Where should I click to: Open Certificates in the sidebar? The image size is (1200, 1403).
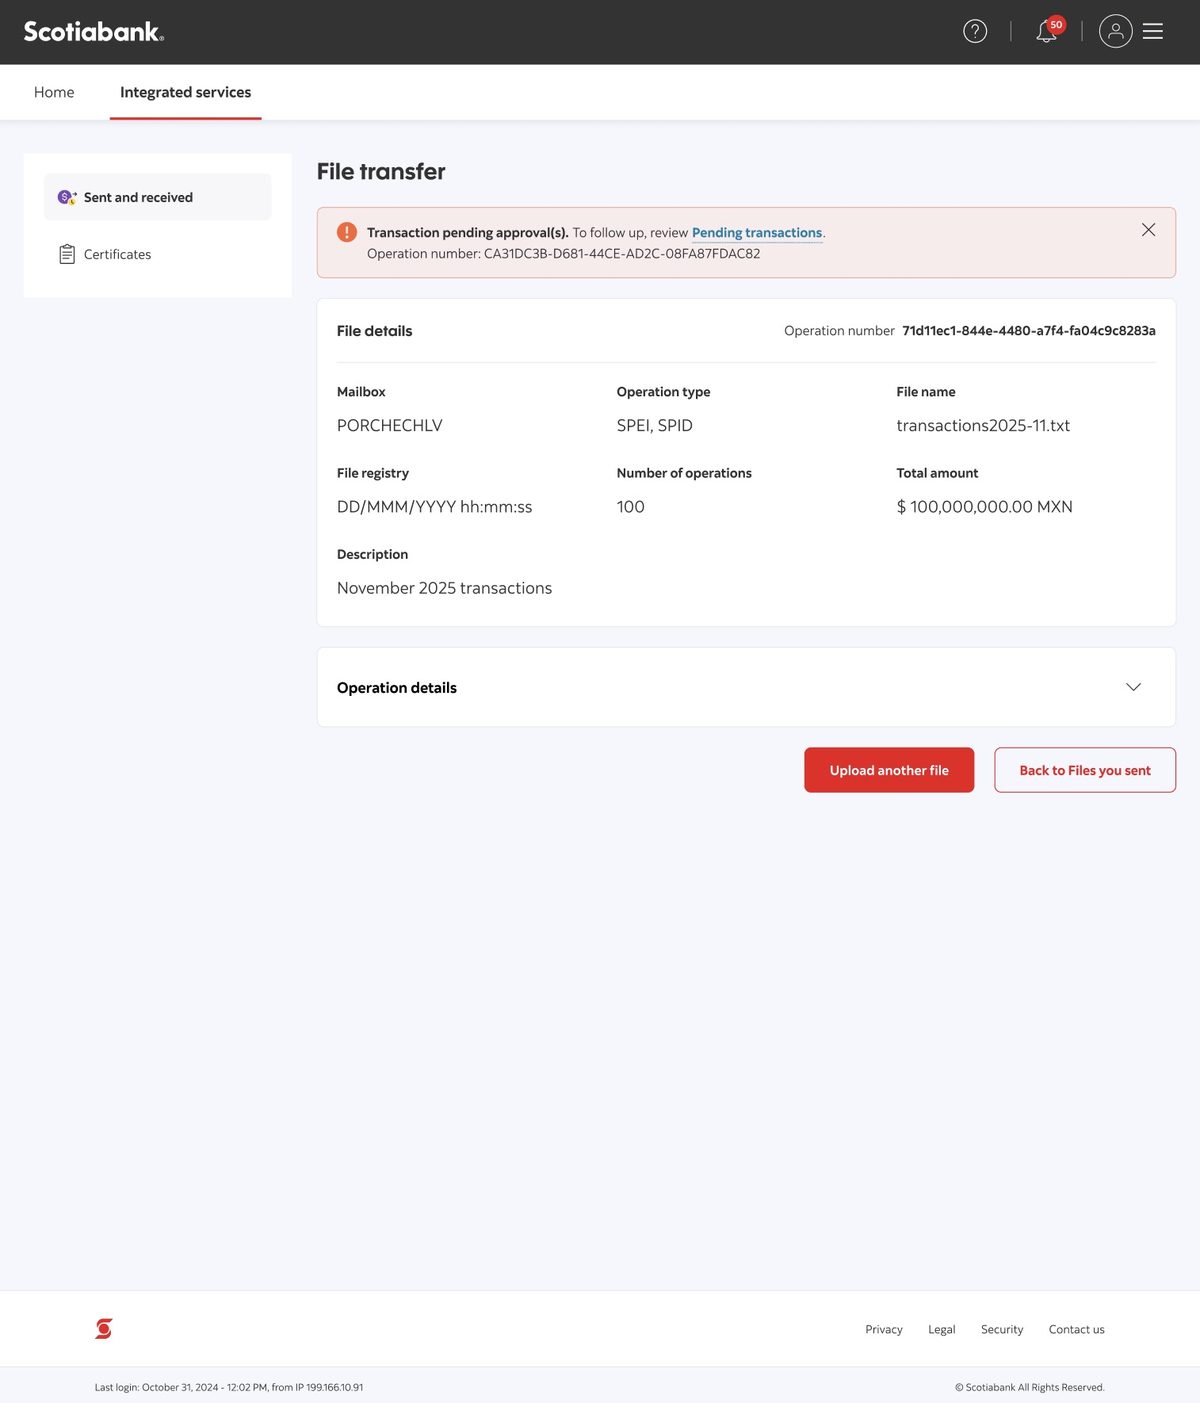[x=158, y=254]
